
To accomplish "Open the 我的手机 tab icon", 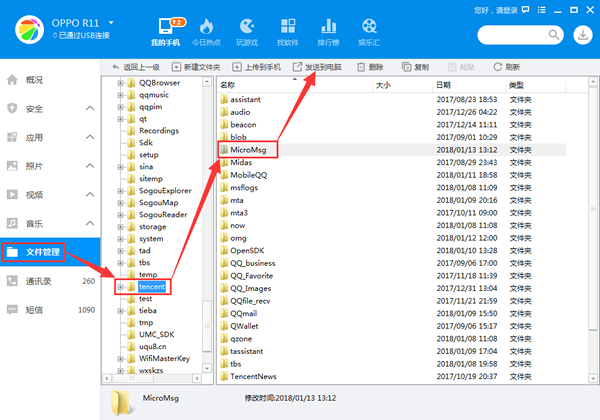I will pos(167,26).
